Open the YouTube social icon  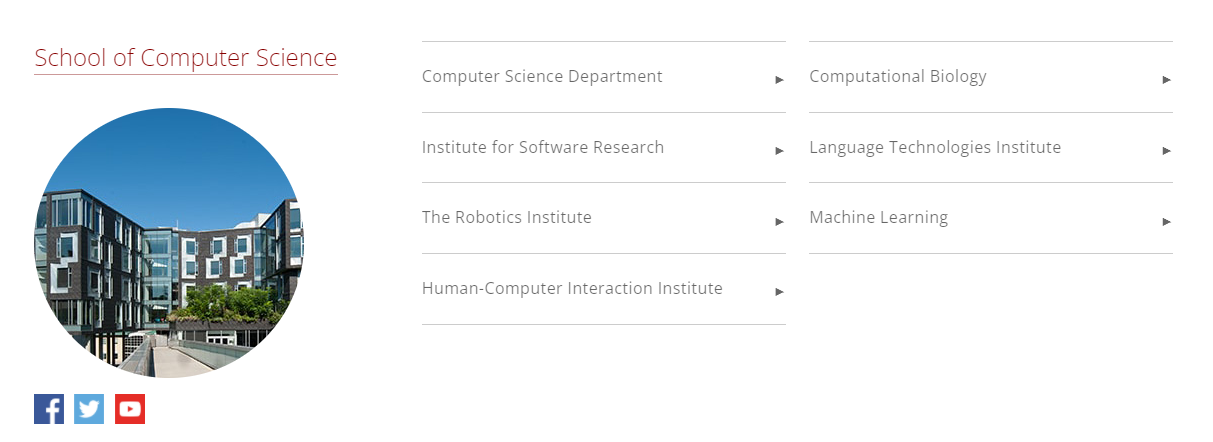[130, 409]
